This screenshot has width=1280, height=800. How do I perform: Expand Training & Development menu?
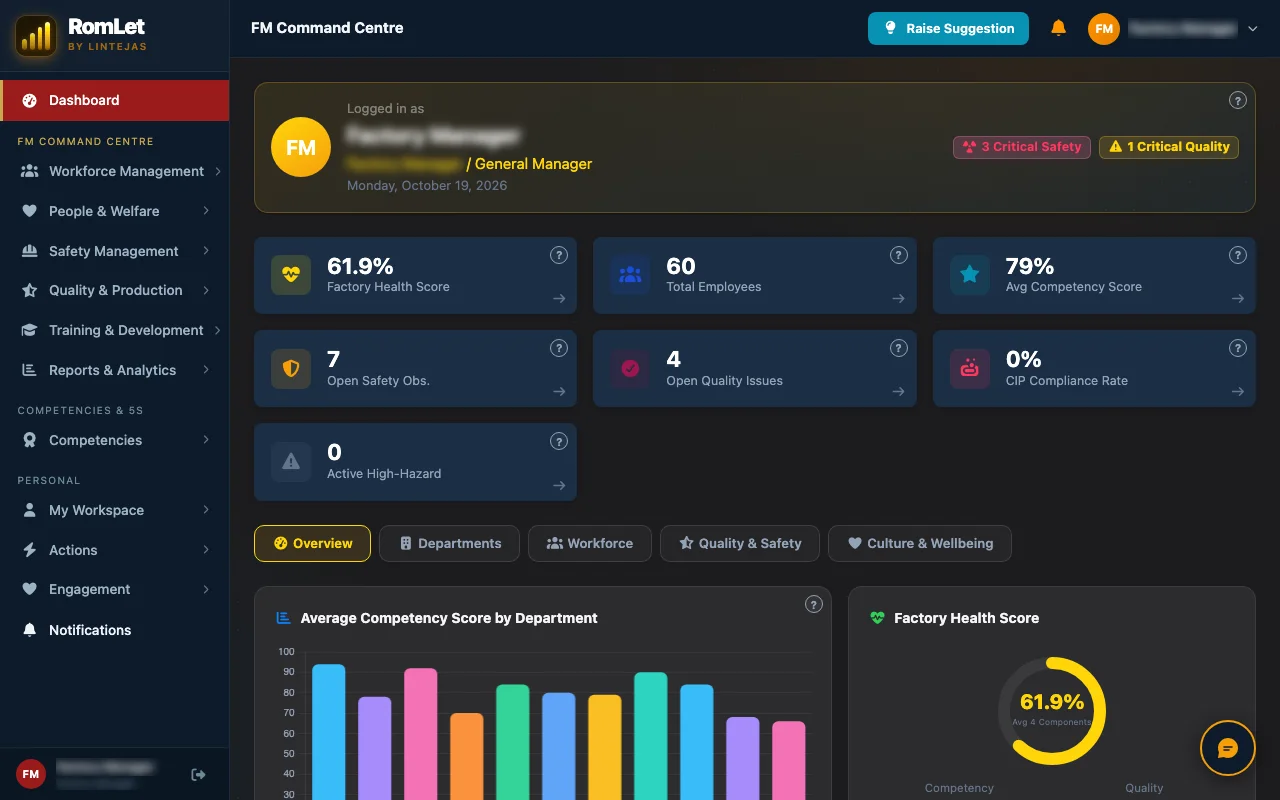[115, 330]
